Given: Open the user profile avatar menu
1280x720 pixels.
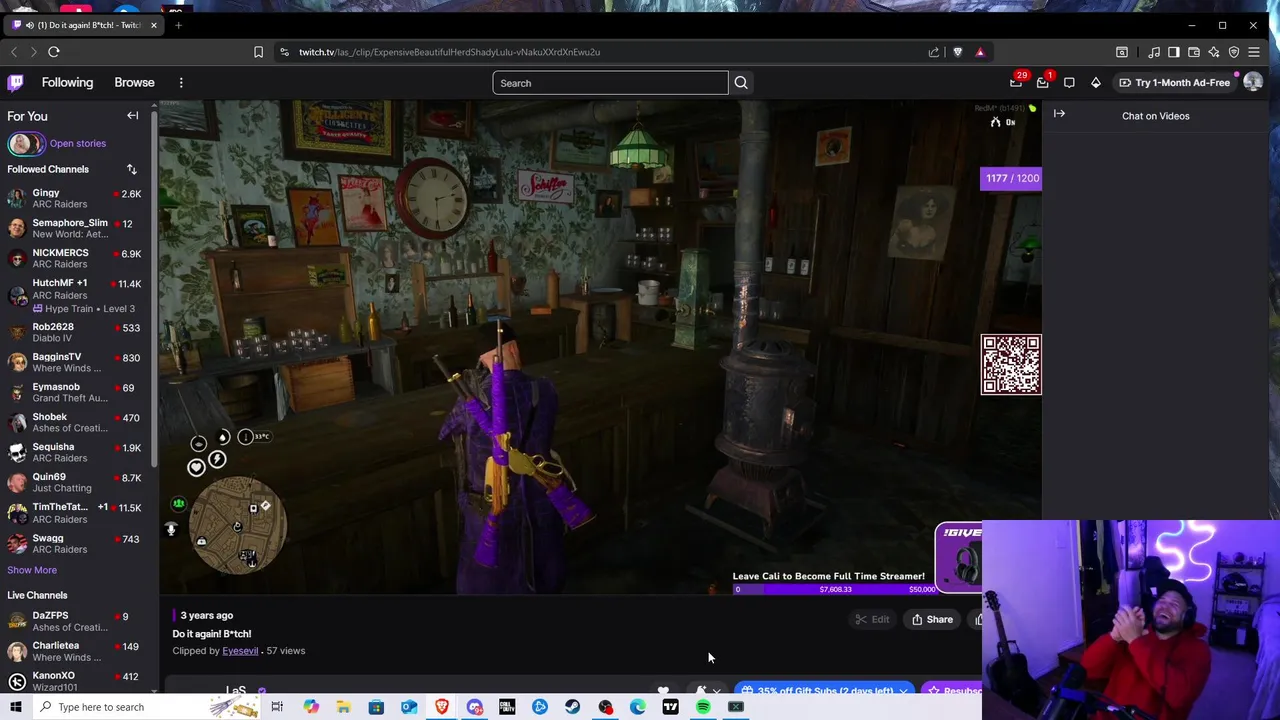Looking at the screenshot, I should 1252,83.
